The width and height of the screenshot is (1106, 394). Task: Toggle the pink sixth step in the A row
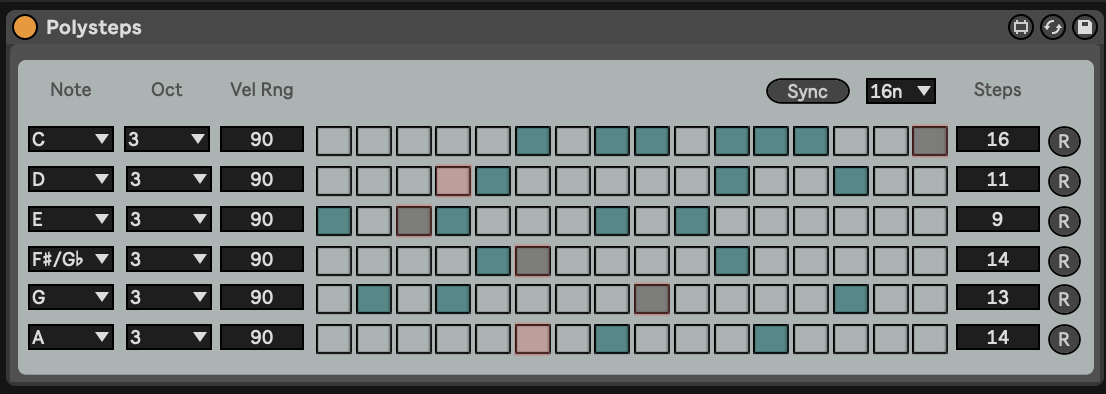(533, 339)
